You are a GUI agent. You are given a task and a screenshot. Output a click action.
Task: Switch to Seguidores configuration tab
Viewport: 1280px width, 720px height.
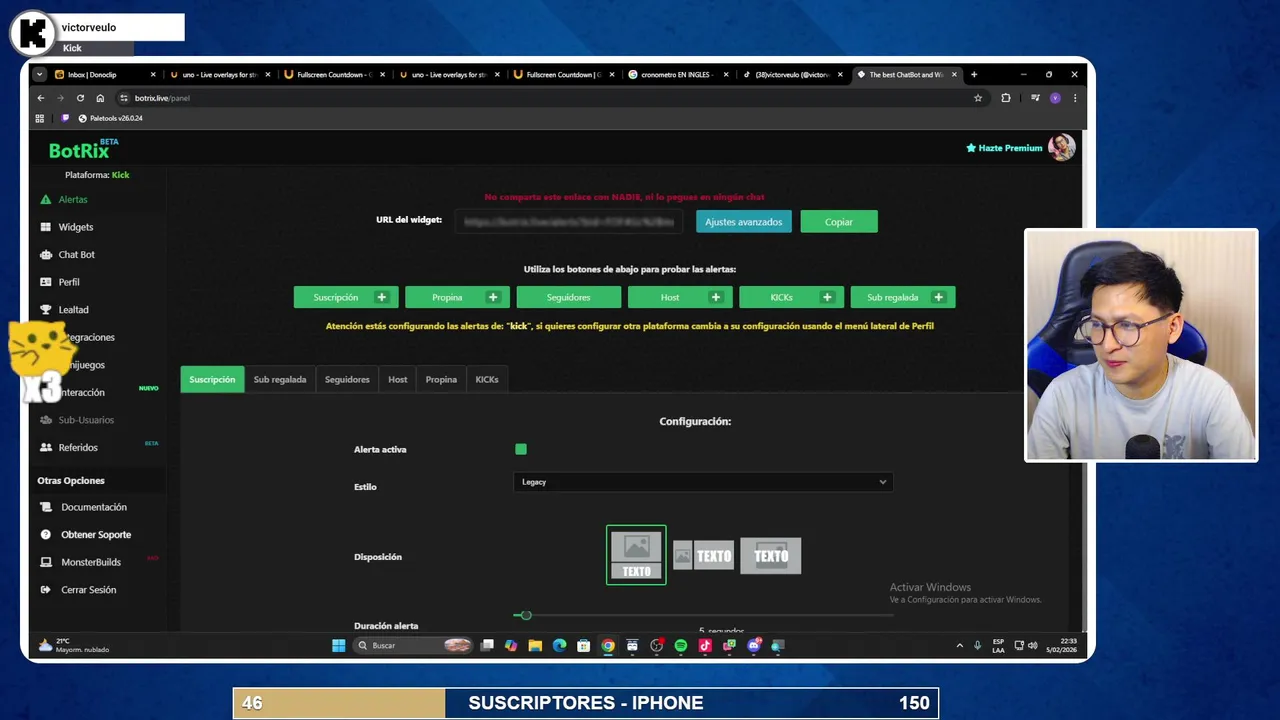tap(347, 379)
